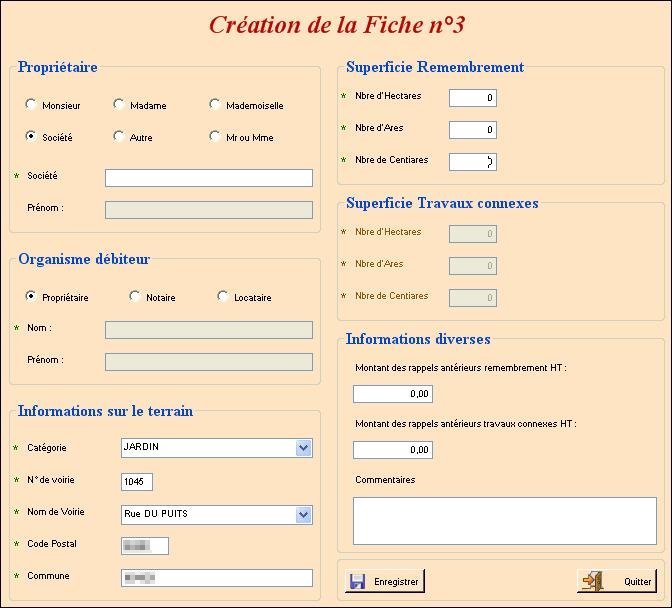Expand the Nom de Voirie dropdown list
The image size is (672, 608).
click(x=304, y=514)
